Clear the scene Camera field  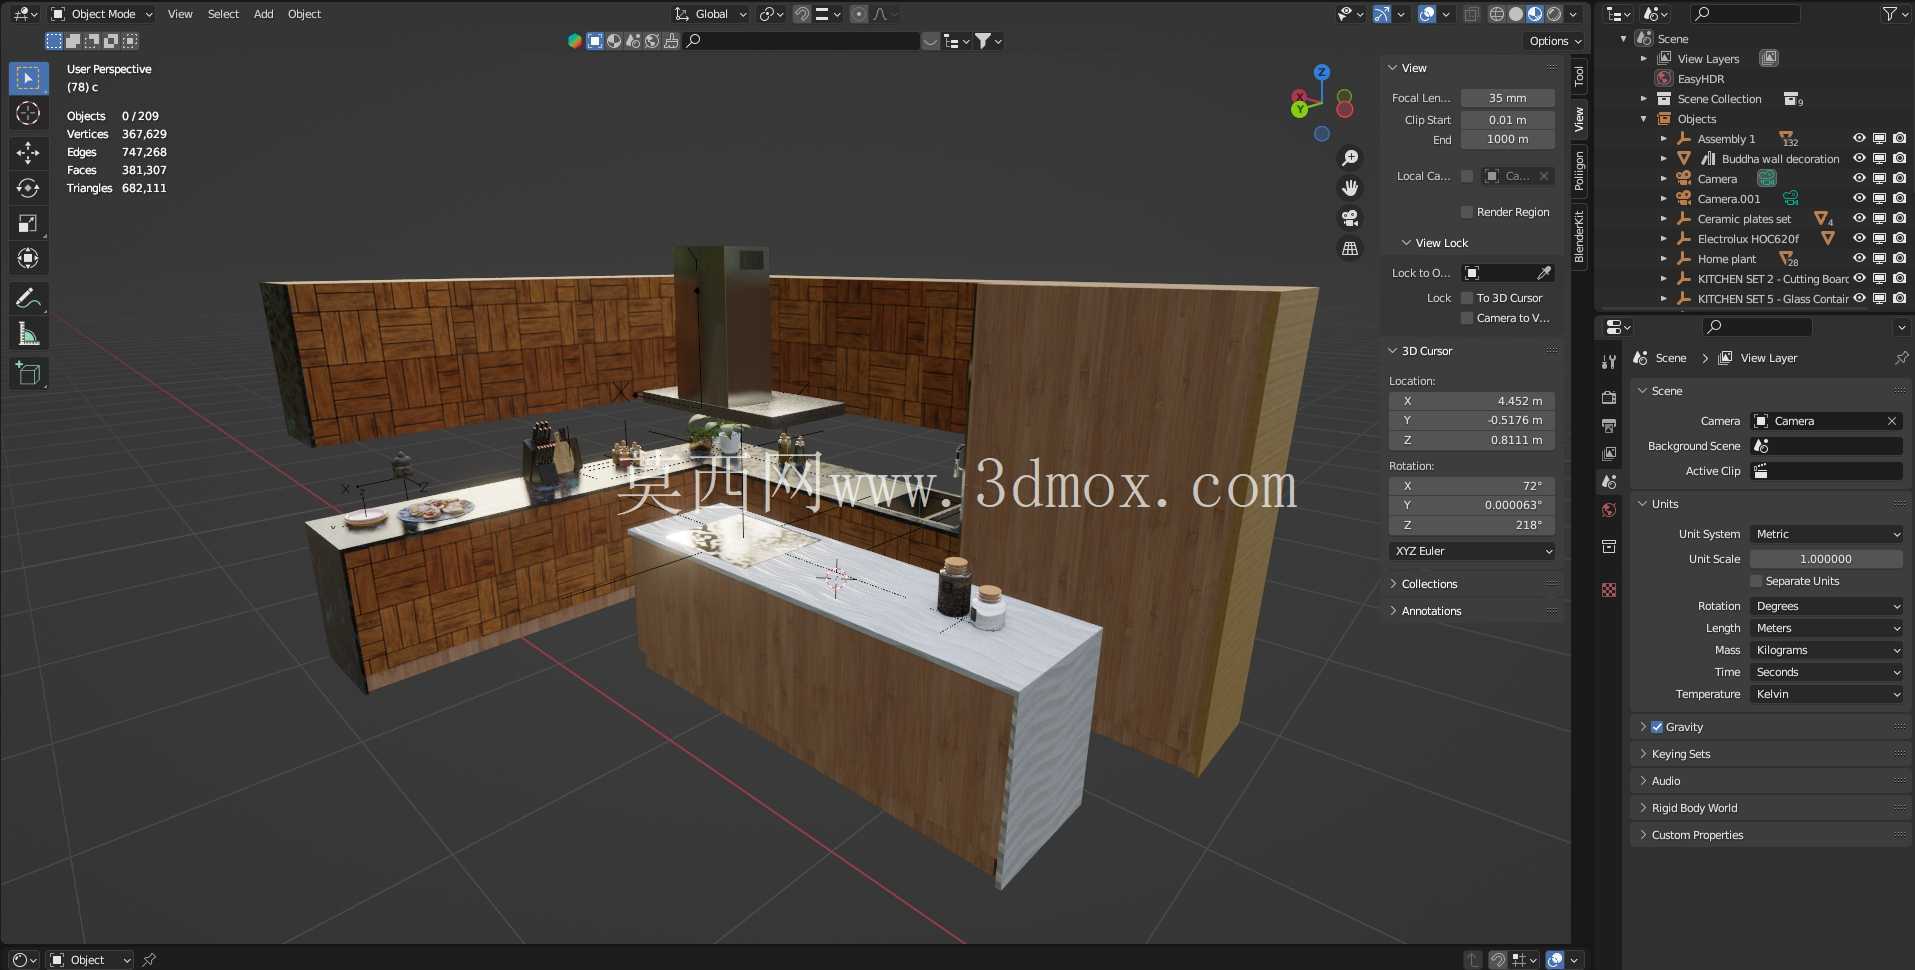click(1892, 421)
